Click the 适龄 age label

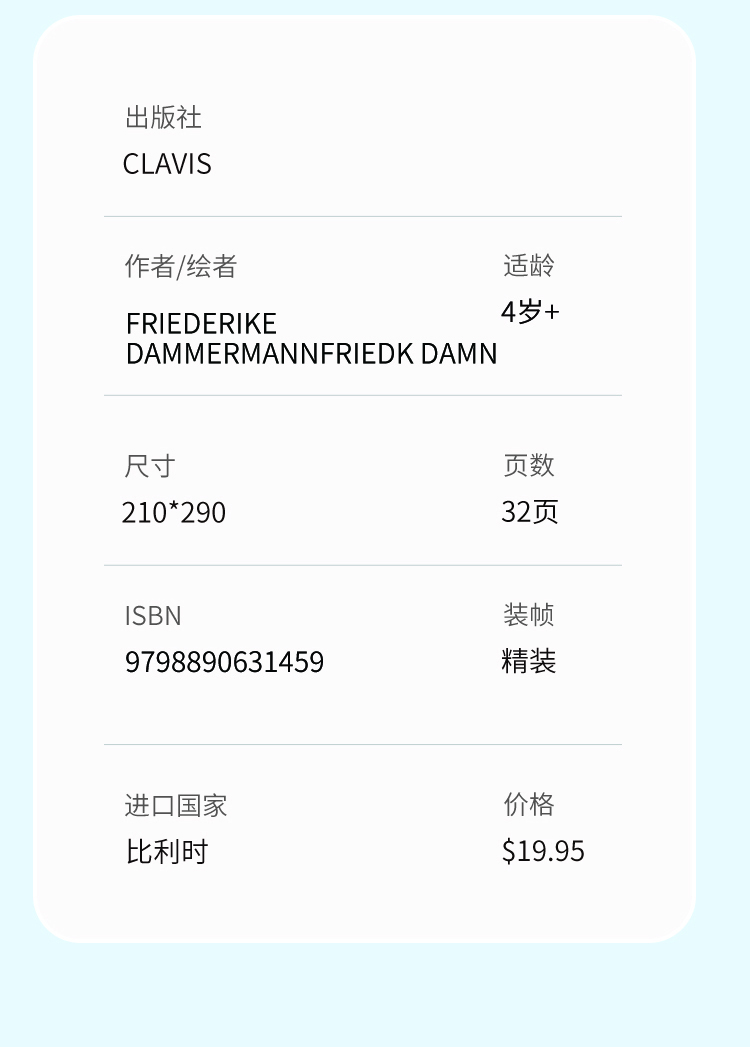[x=529, y=265]
